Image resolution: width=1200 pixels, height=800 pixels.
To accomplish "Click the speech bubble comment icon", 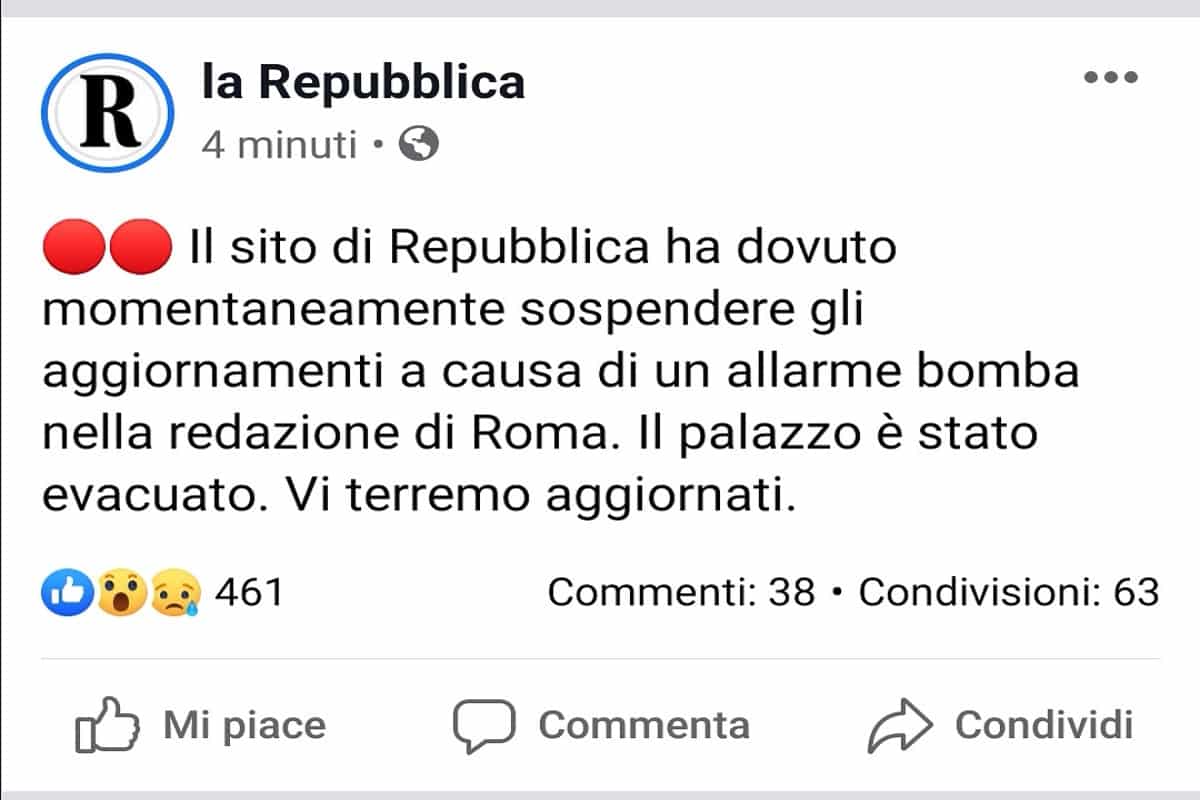I will [484, 725].
